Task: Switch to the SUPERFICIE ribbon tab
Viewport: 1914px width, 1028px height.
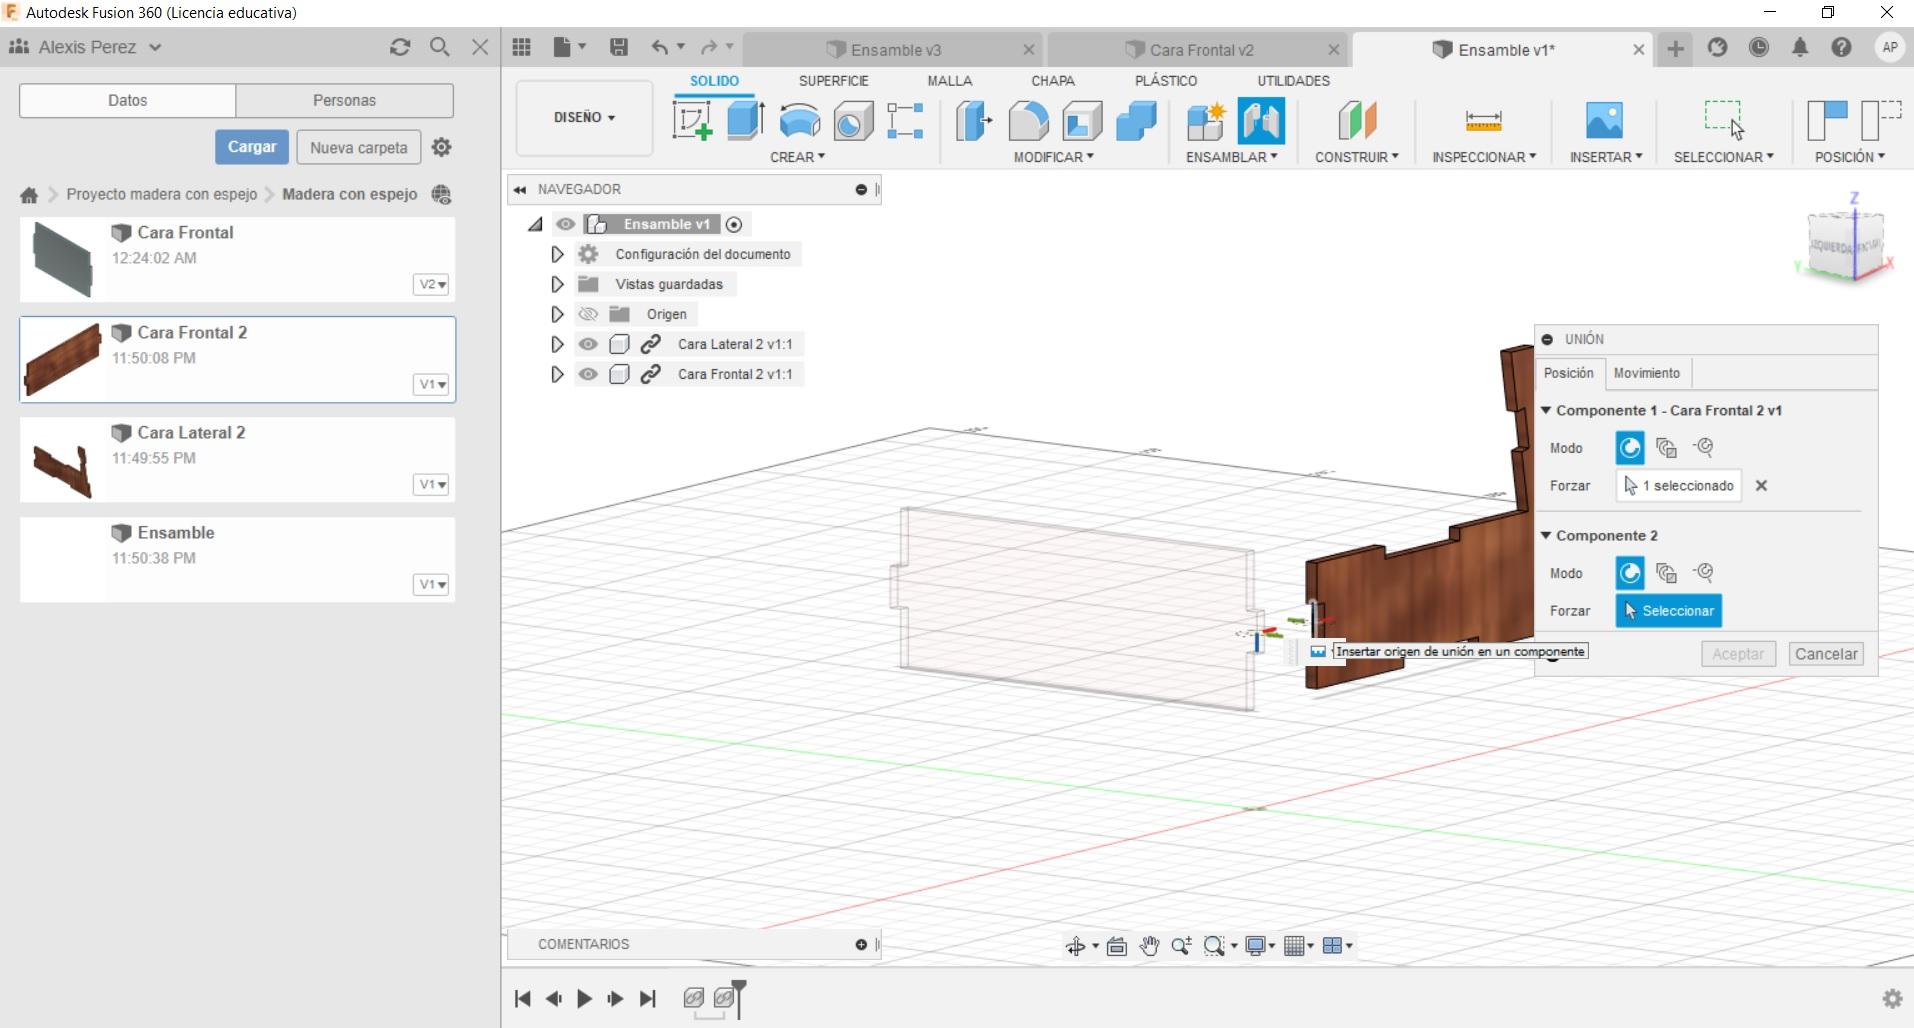Action: pos(833,81)
